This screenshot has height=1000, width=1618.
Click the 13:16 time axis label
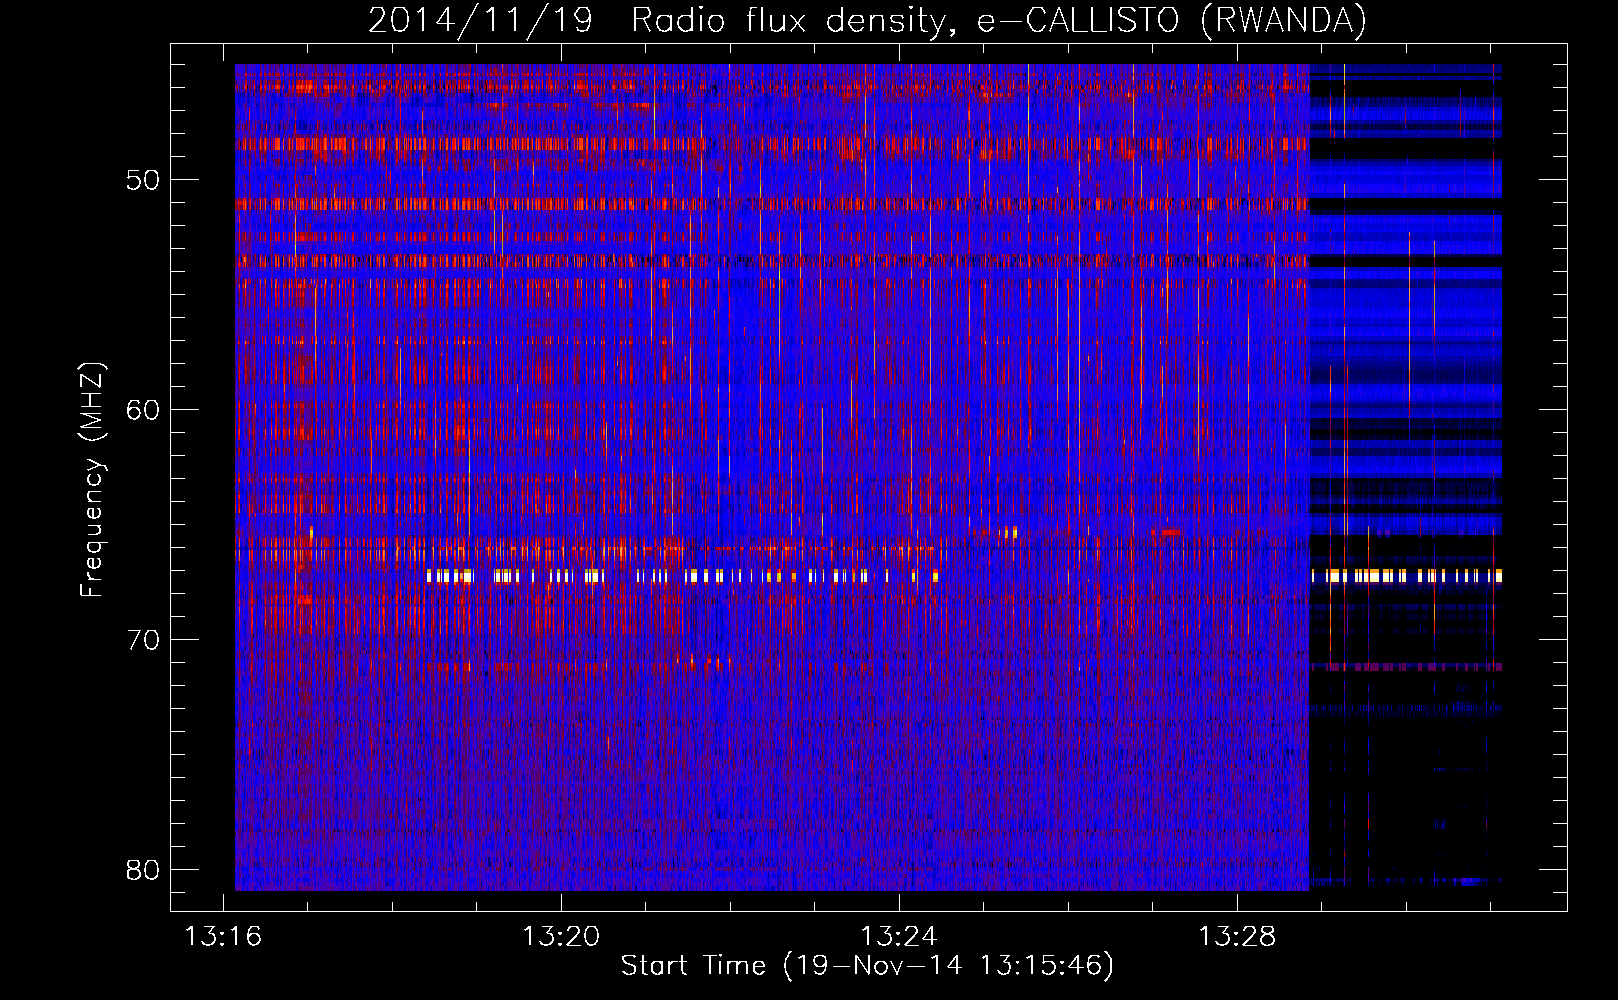(x=224, y=937)
